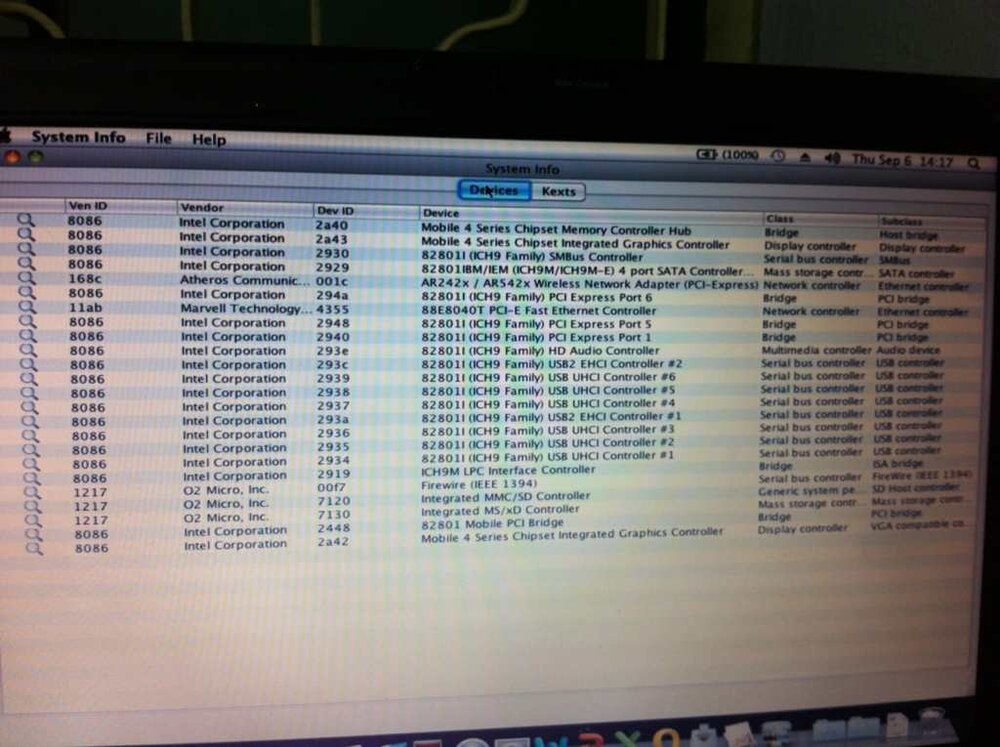Click magnifier icon for Memory Controller Hub row

point(25,220)
